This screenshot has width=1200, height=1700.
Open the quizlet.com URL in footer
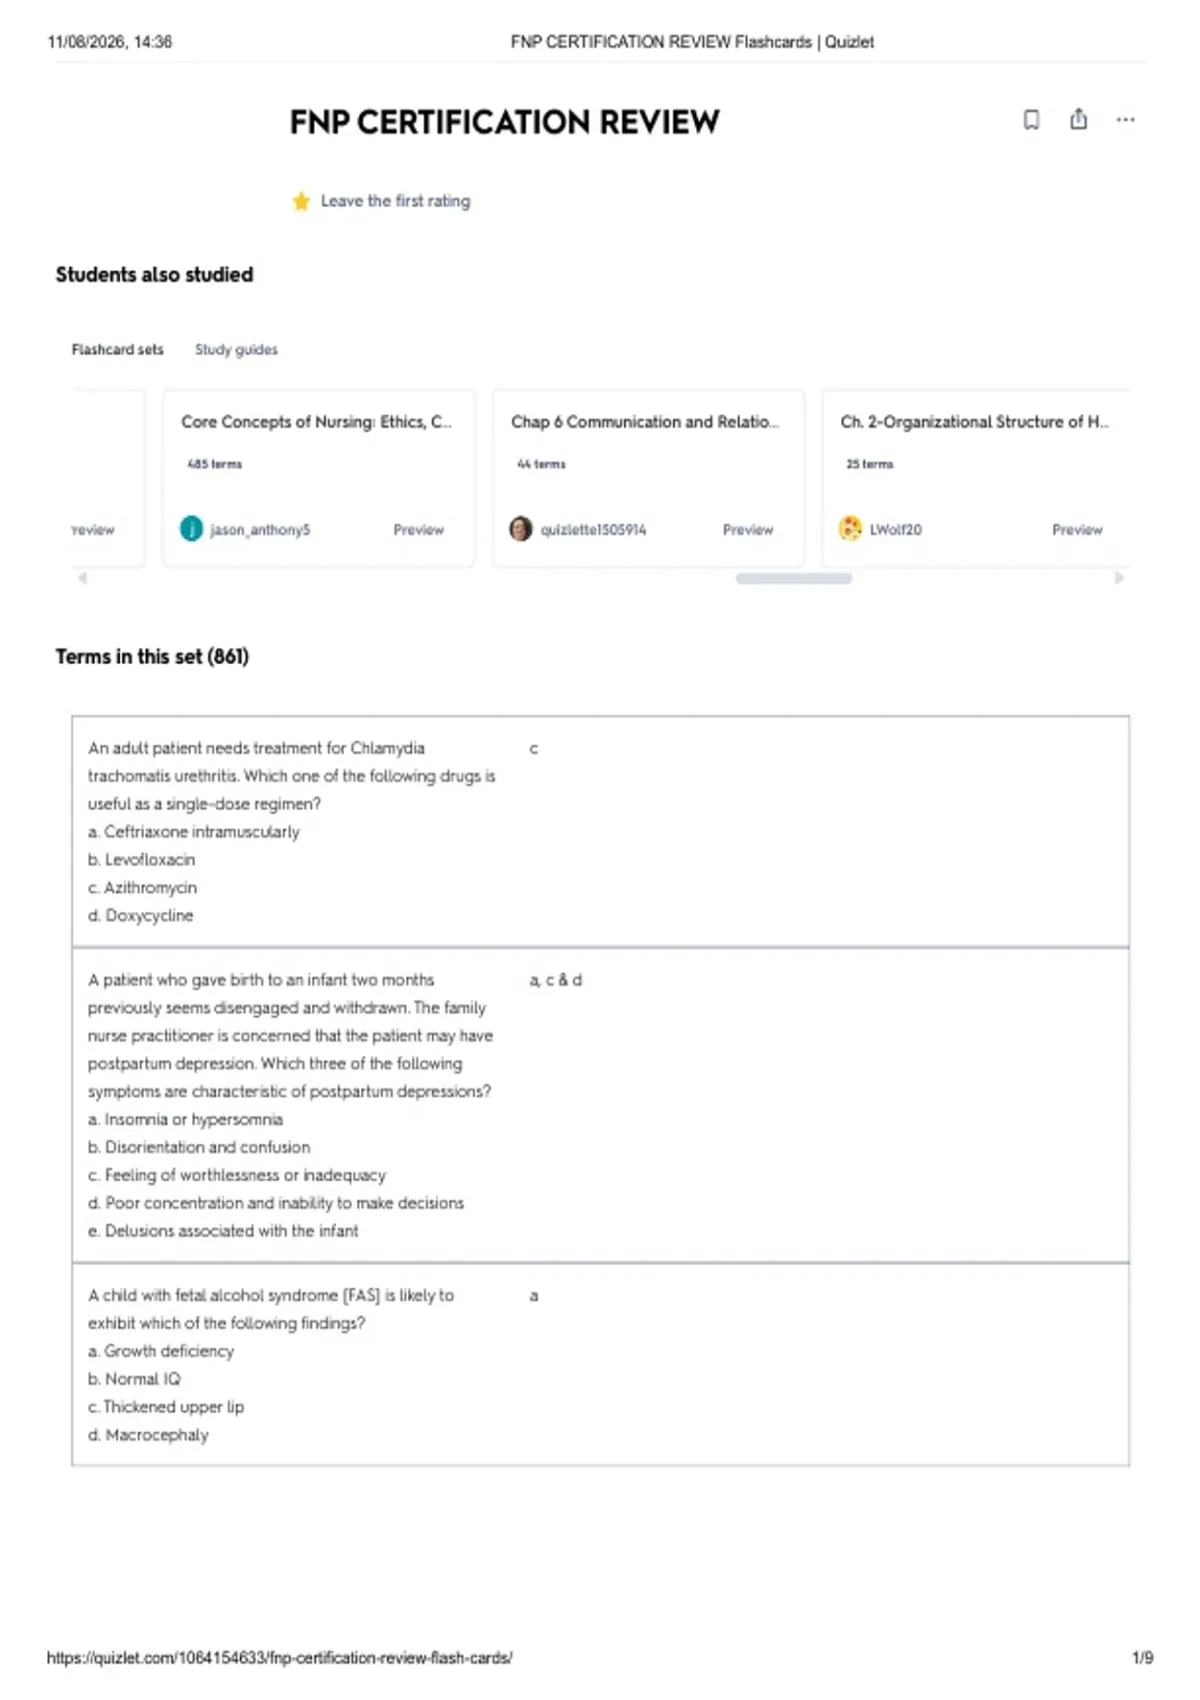click(x=280, y=1657)
